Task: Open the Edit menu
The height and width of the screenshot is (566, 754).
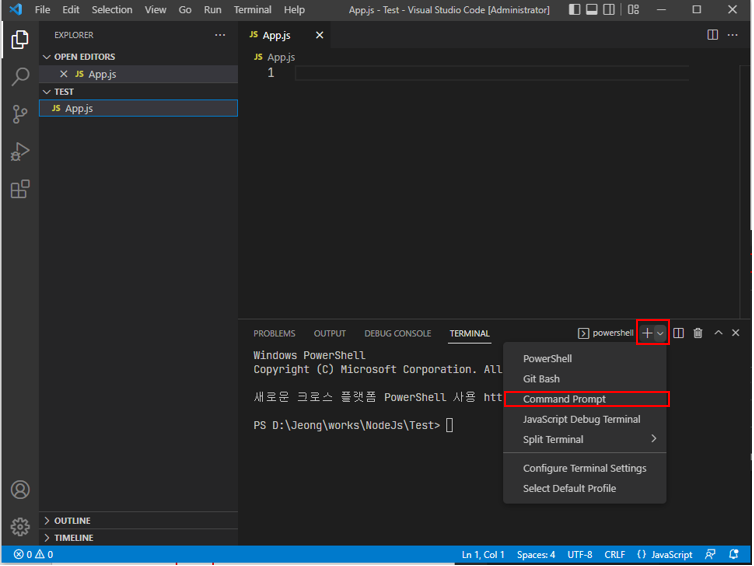Action: (x=71, y=10)
